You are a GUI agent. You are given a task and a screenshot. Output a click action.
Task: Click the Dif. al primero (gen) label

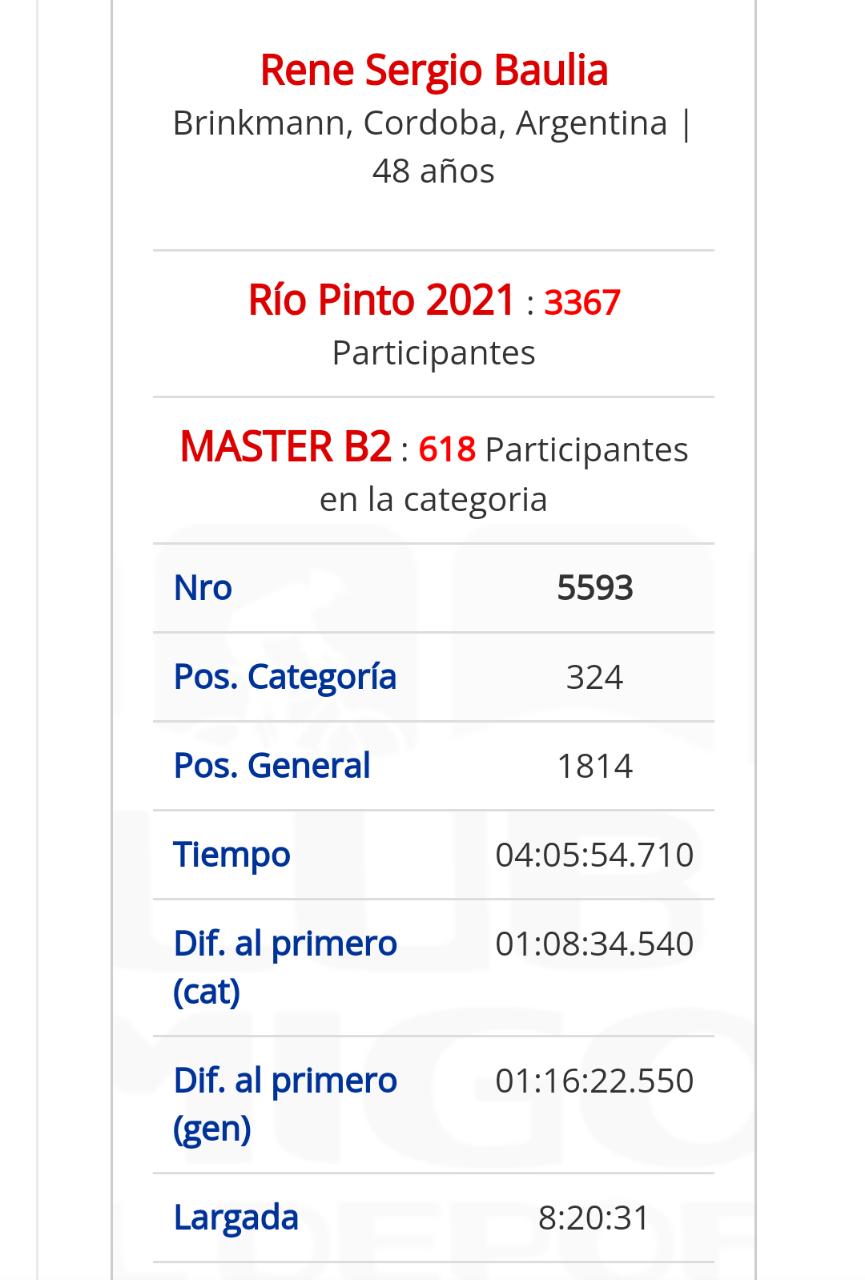[x=285, y=1105]
